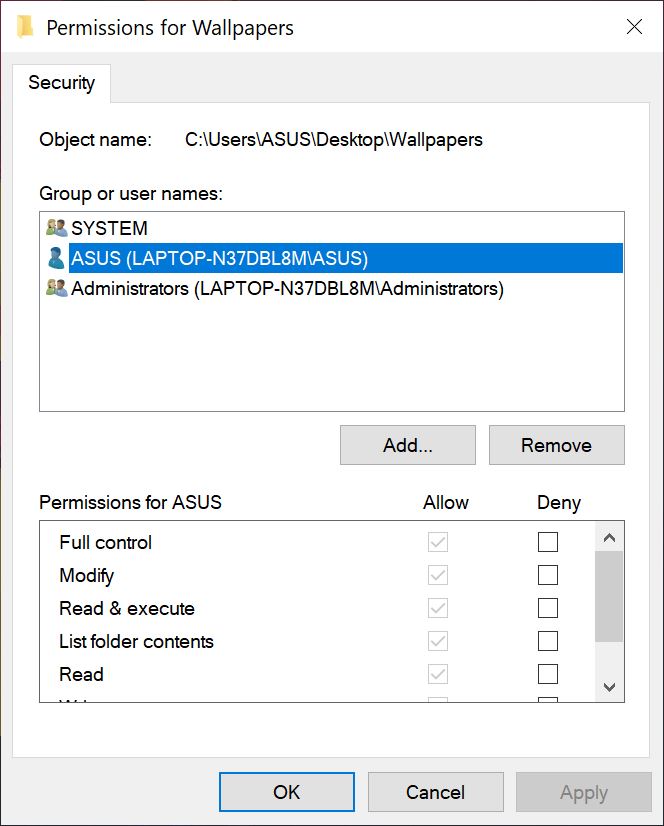664x826 pixels.
Task: Click the List folder contents label
Action: pos(136,641)
